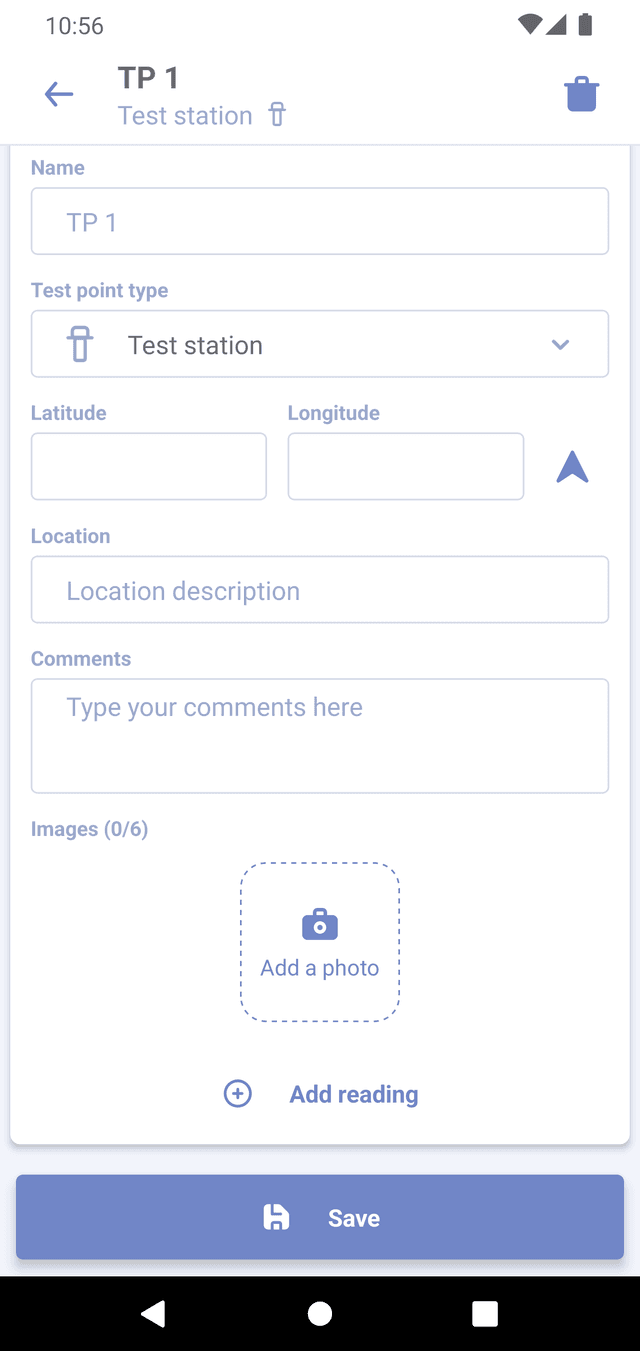
Task: Select the Longitude input field
Action: tap(406, 466)
